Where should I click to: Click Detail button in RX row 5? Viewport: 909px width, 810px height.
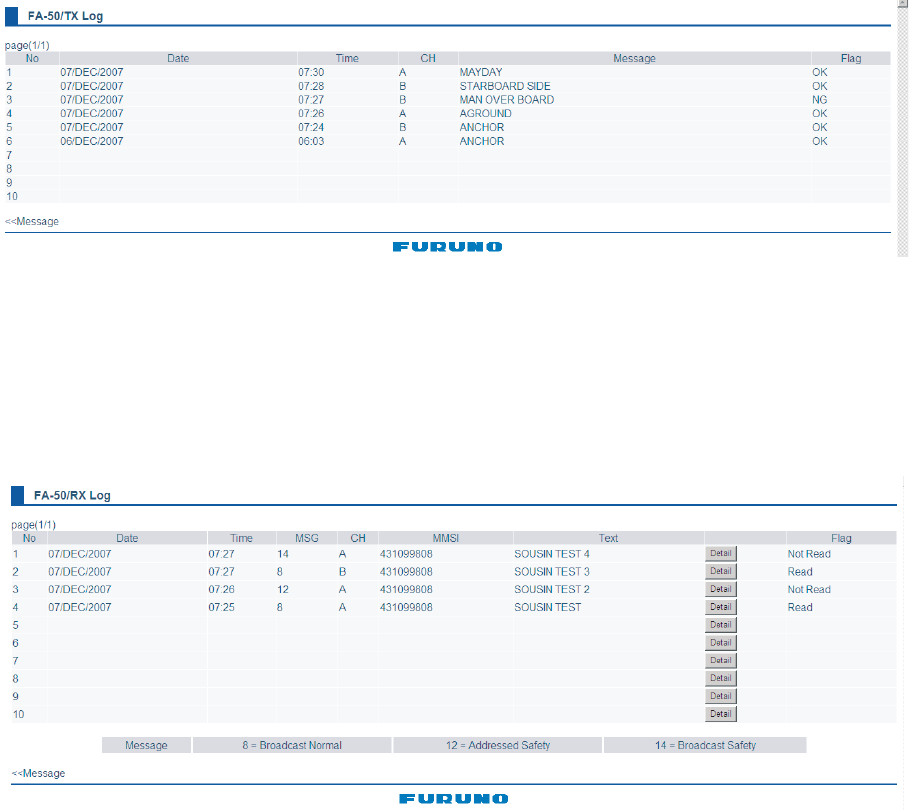(721, 625)
